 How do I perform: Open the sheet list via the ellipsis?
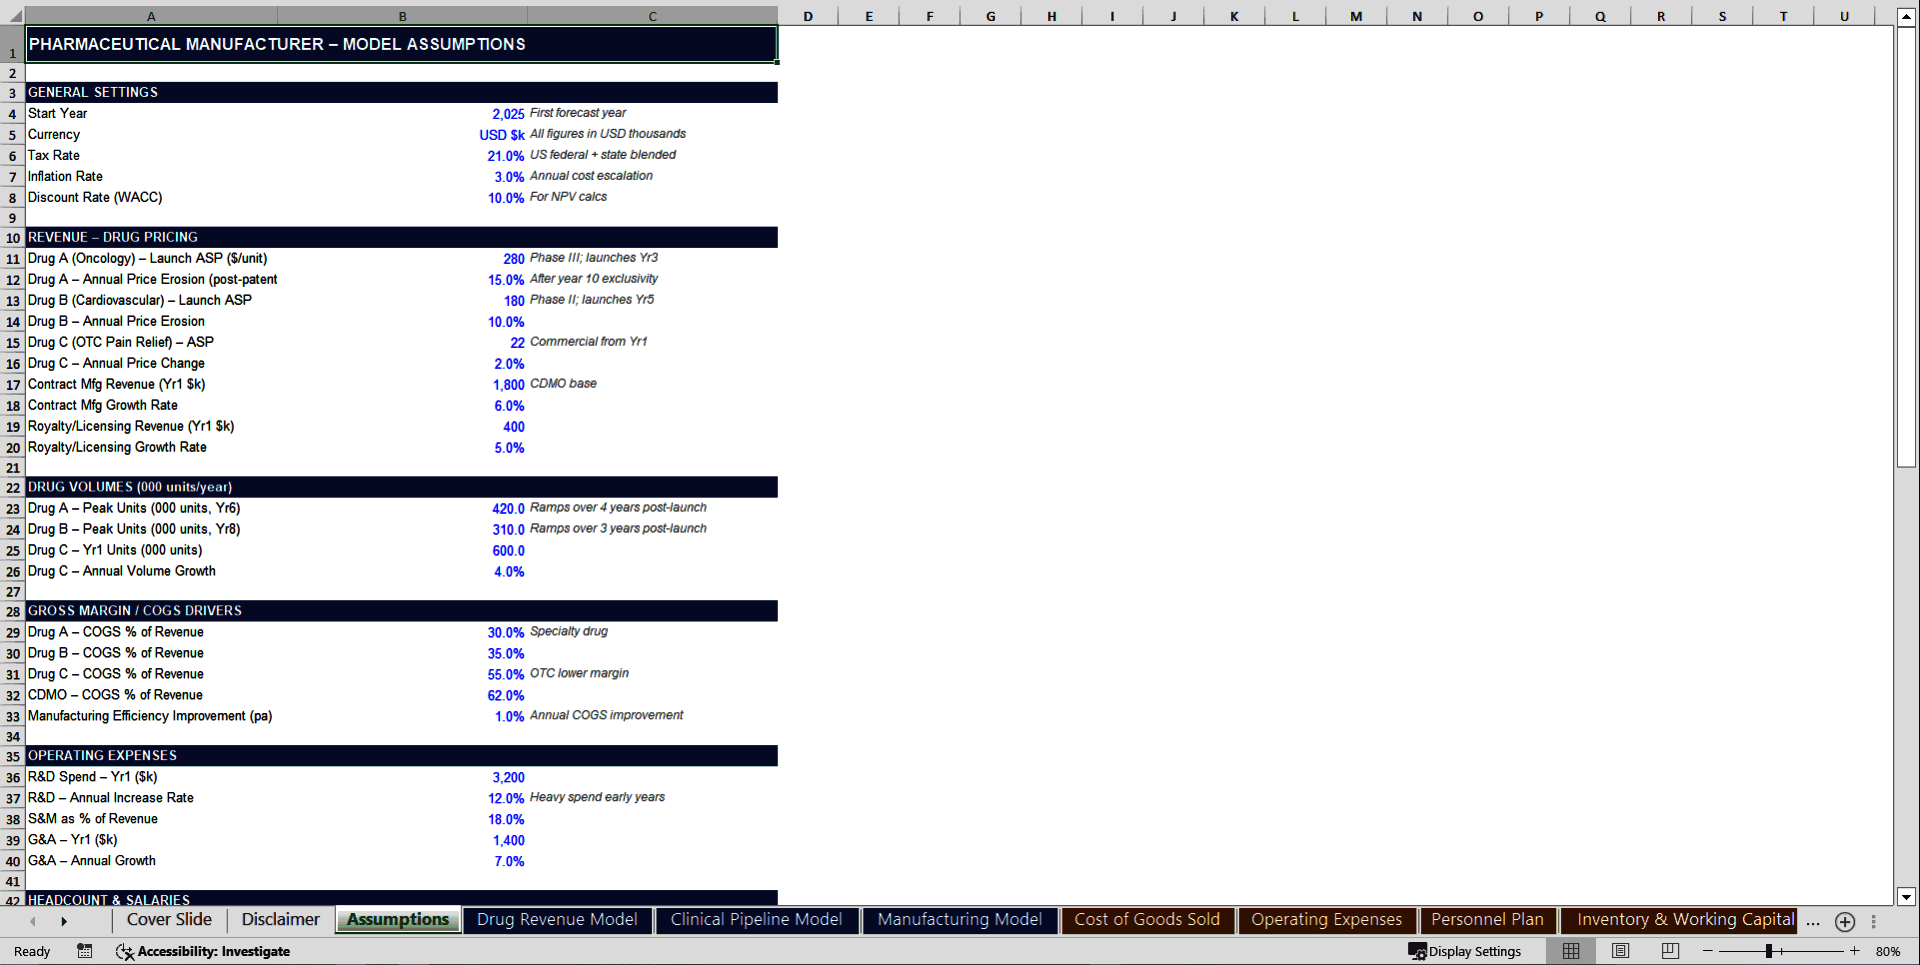coord(1813,921)
